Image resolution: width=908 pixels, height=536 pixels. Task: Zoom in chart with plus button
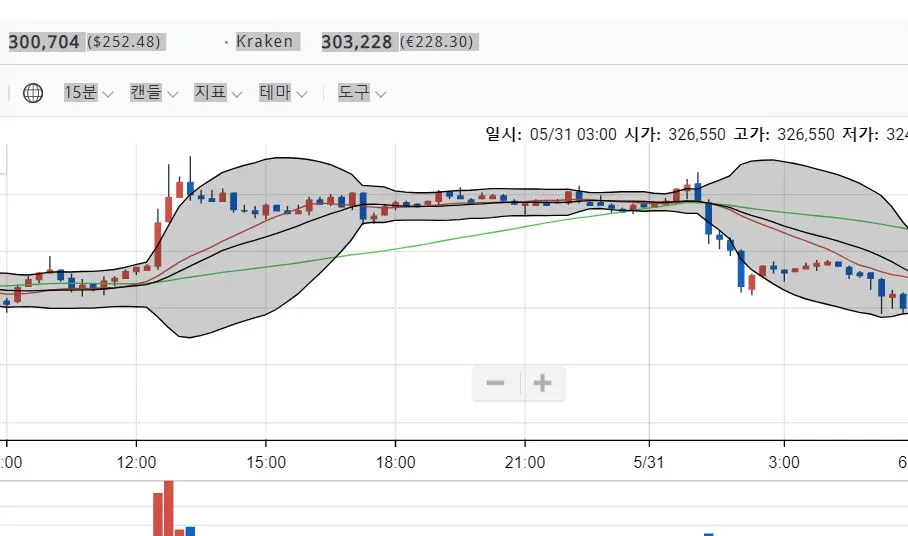click(x=542, y=383)
